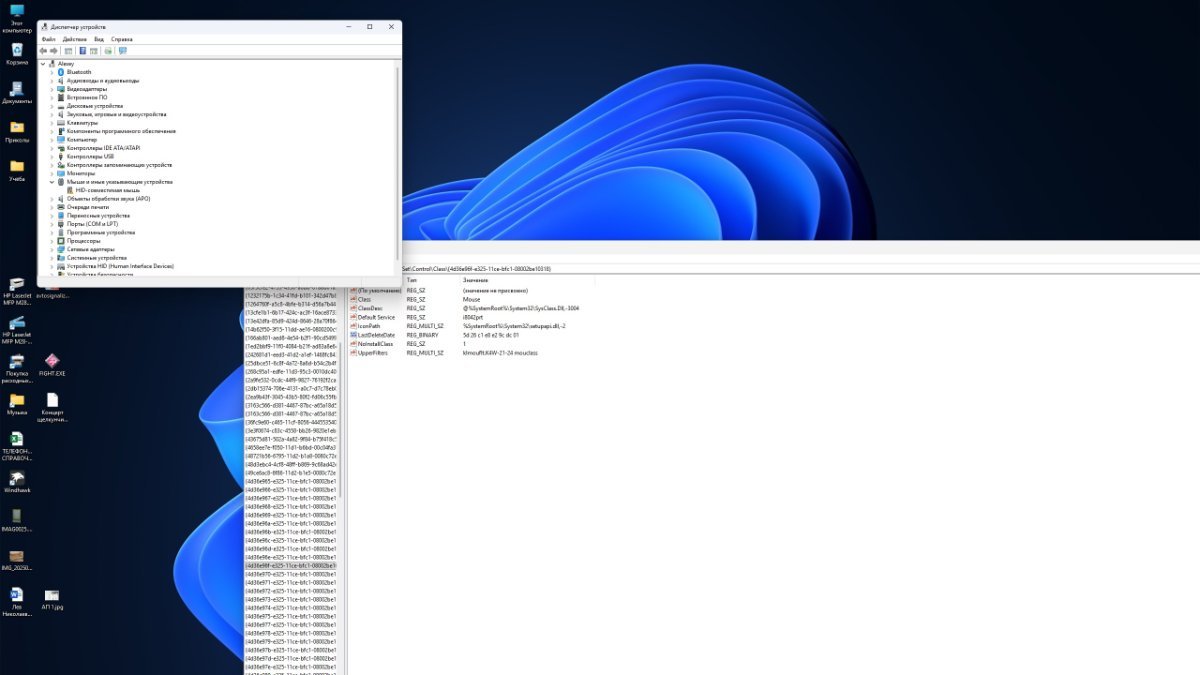Click the registry path address bar
This screenshot has height=675, width=1200.
700,269
